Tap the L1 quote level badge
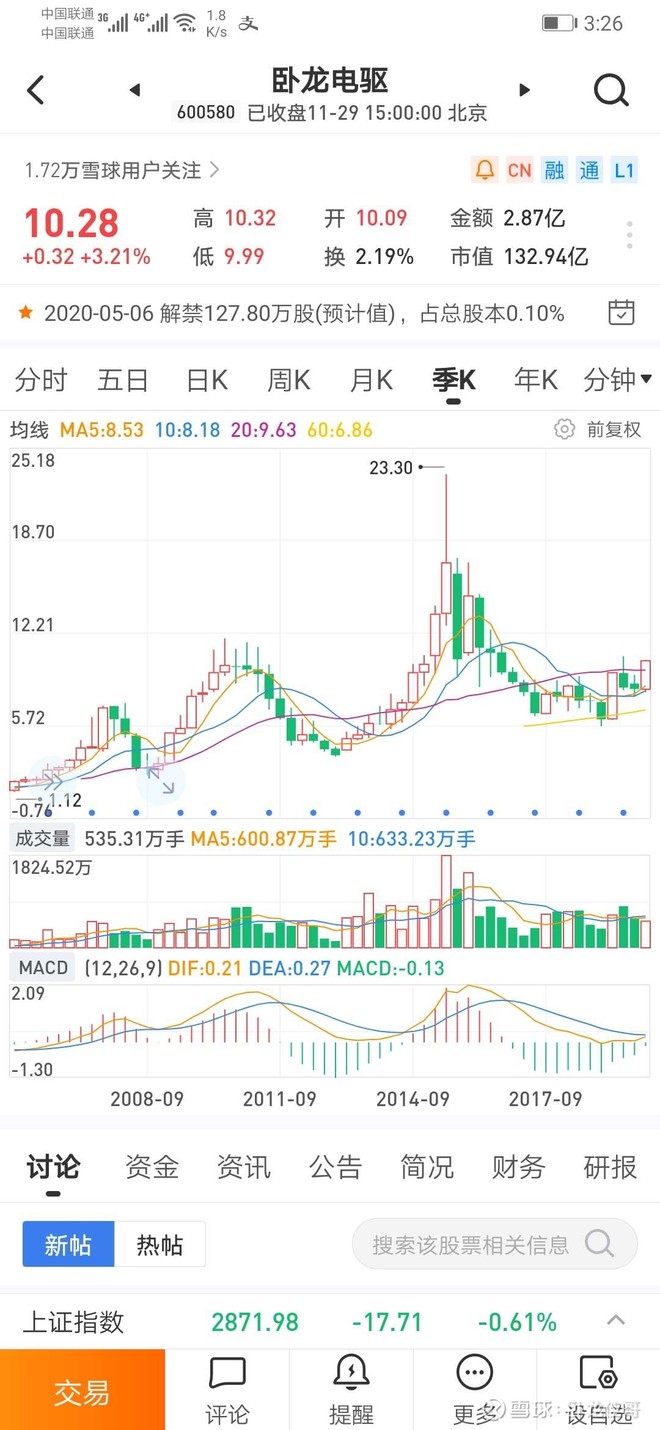660x1430 pixels. [x=624, y=170]
